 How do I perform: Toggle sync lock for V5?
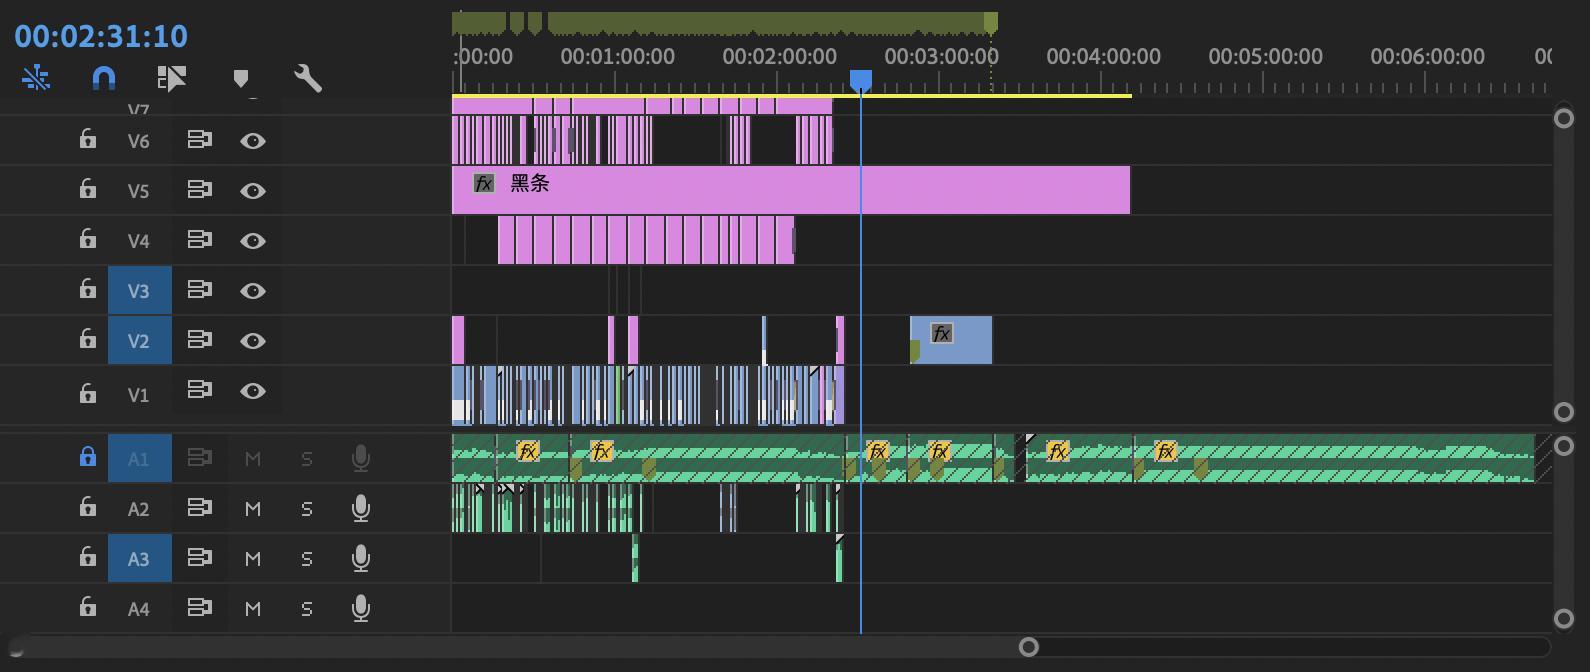point(200,190)
